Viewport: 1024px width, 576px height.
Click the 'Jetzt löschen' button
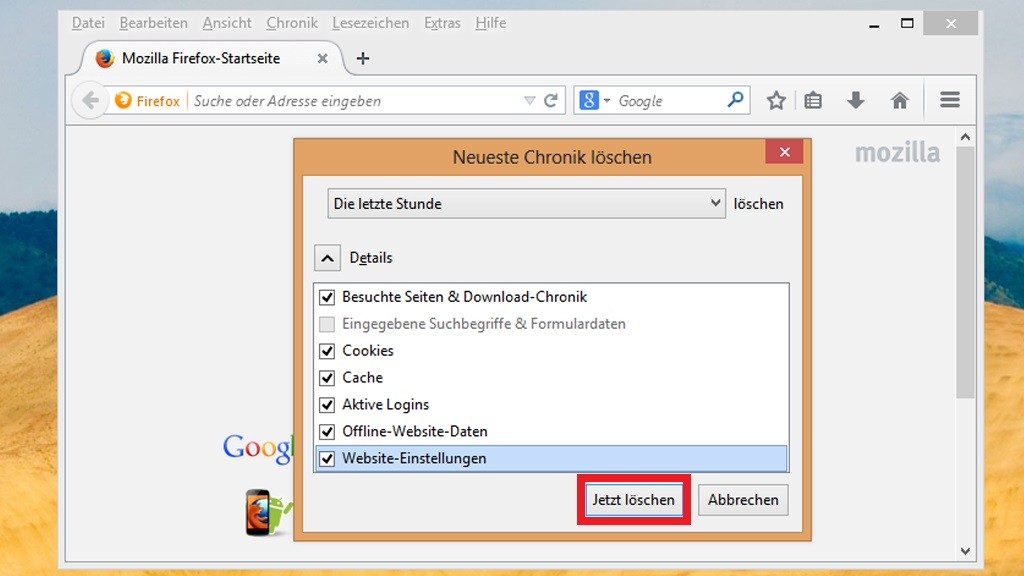point(634,500)
